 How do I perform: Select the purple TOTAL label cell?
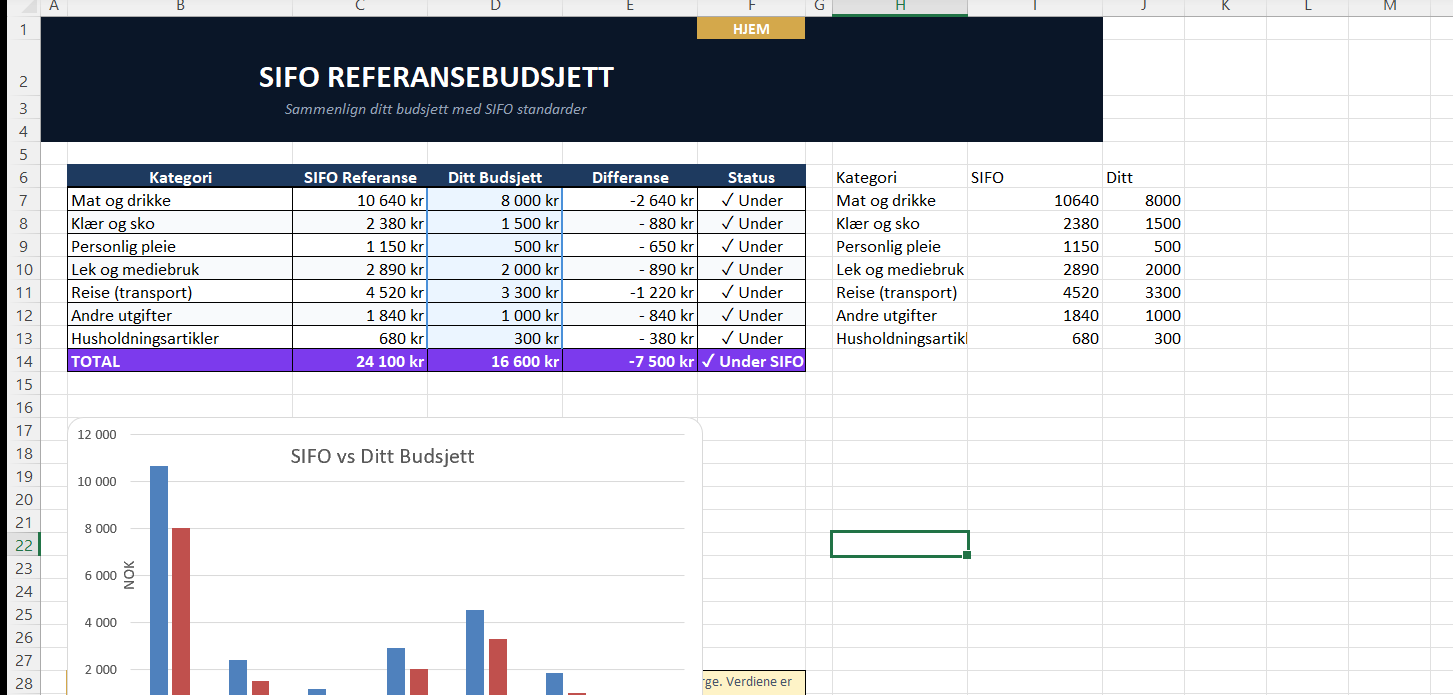click(x=179, y=361)
